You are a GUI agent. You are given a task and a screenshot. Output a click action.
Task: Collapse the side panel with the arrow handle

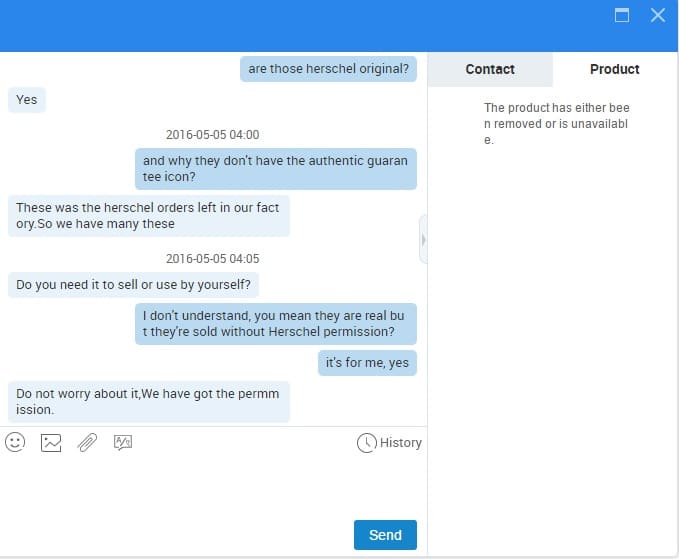[x=424, y=239]
